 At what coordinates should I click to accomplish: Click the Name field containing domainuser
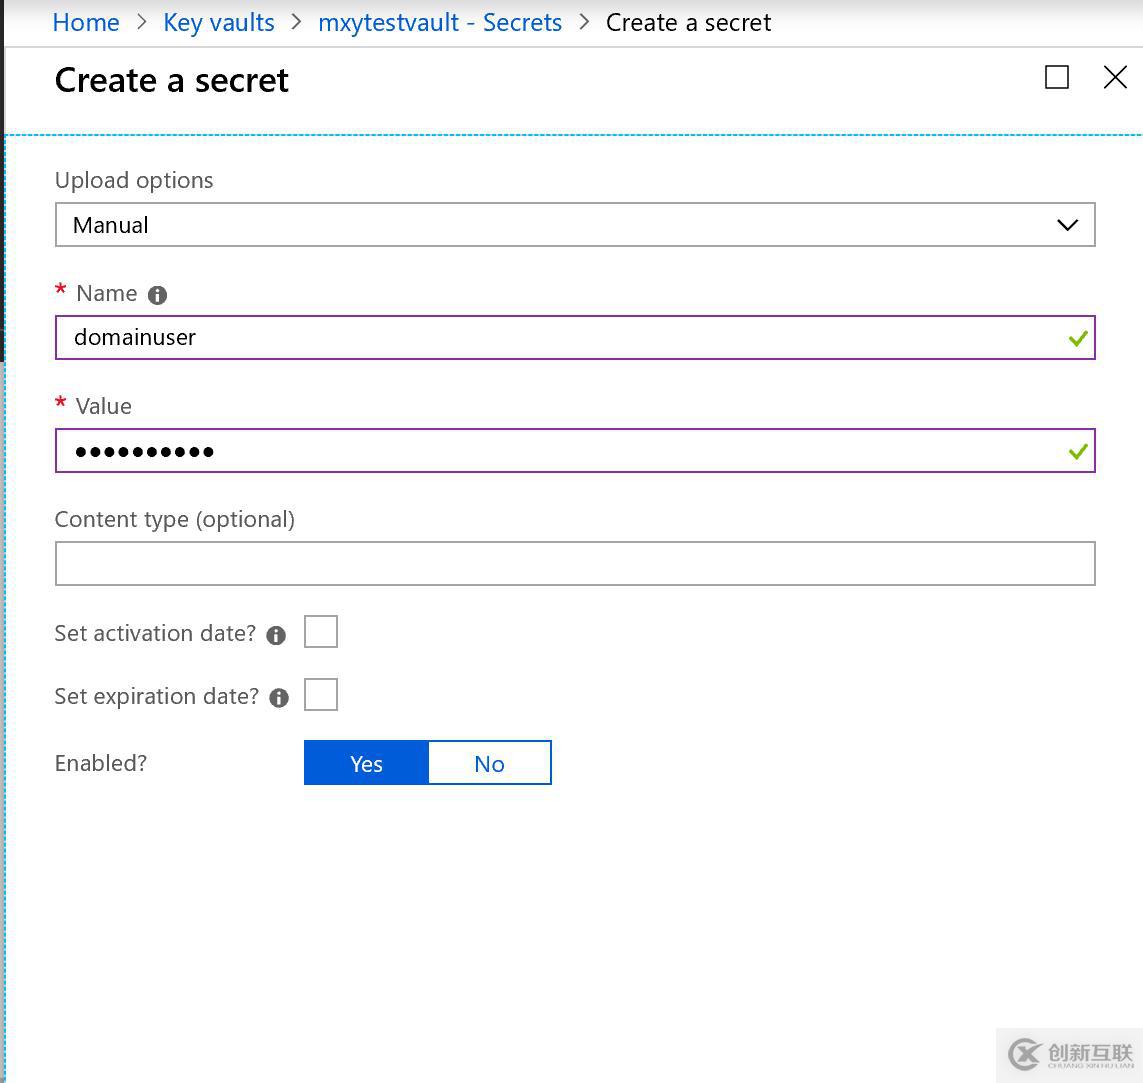560,338
